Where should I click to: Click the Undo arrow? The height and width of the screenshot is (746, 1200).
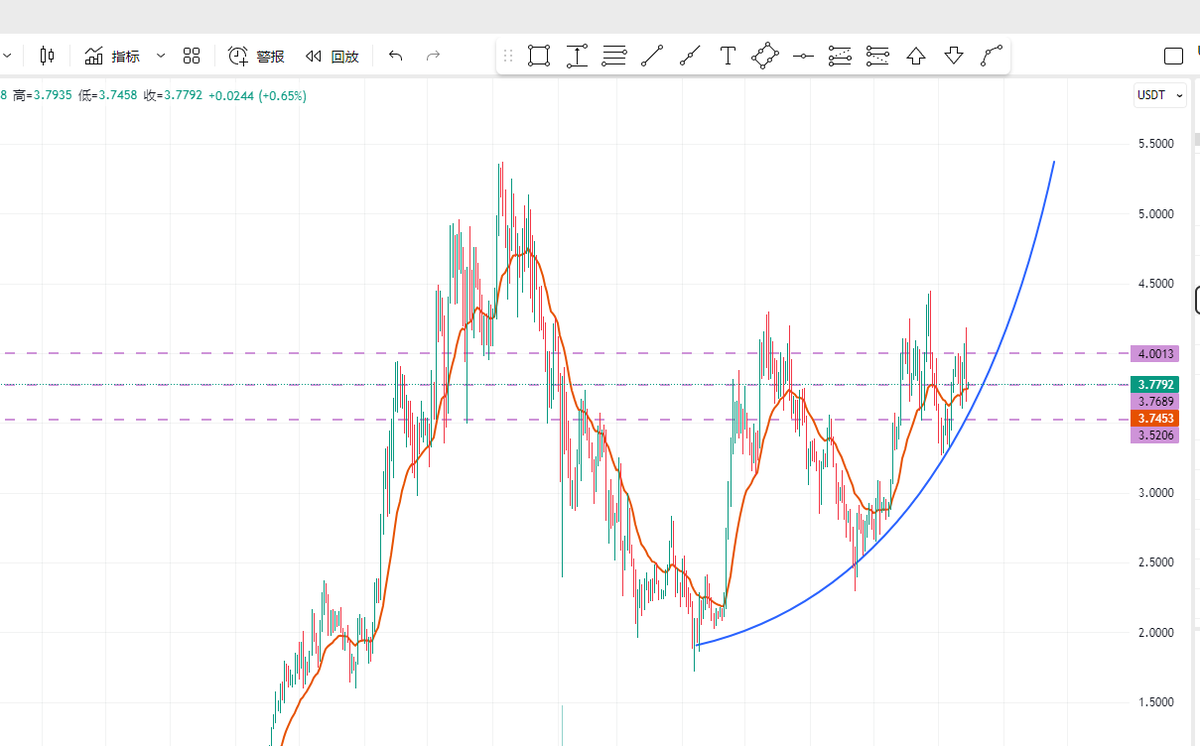point(395,56)
